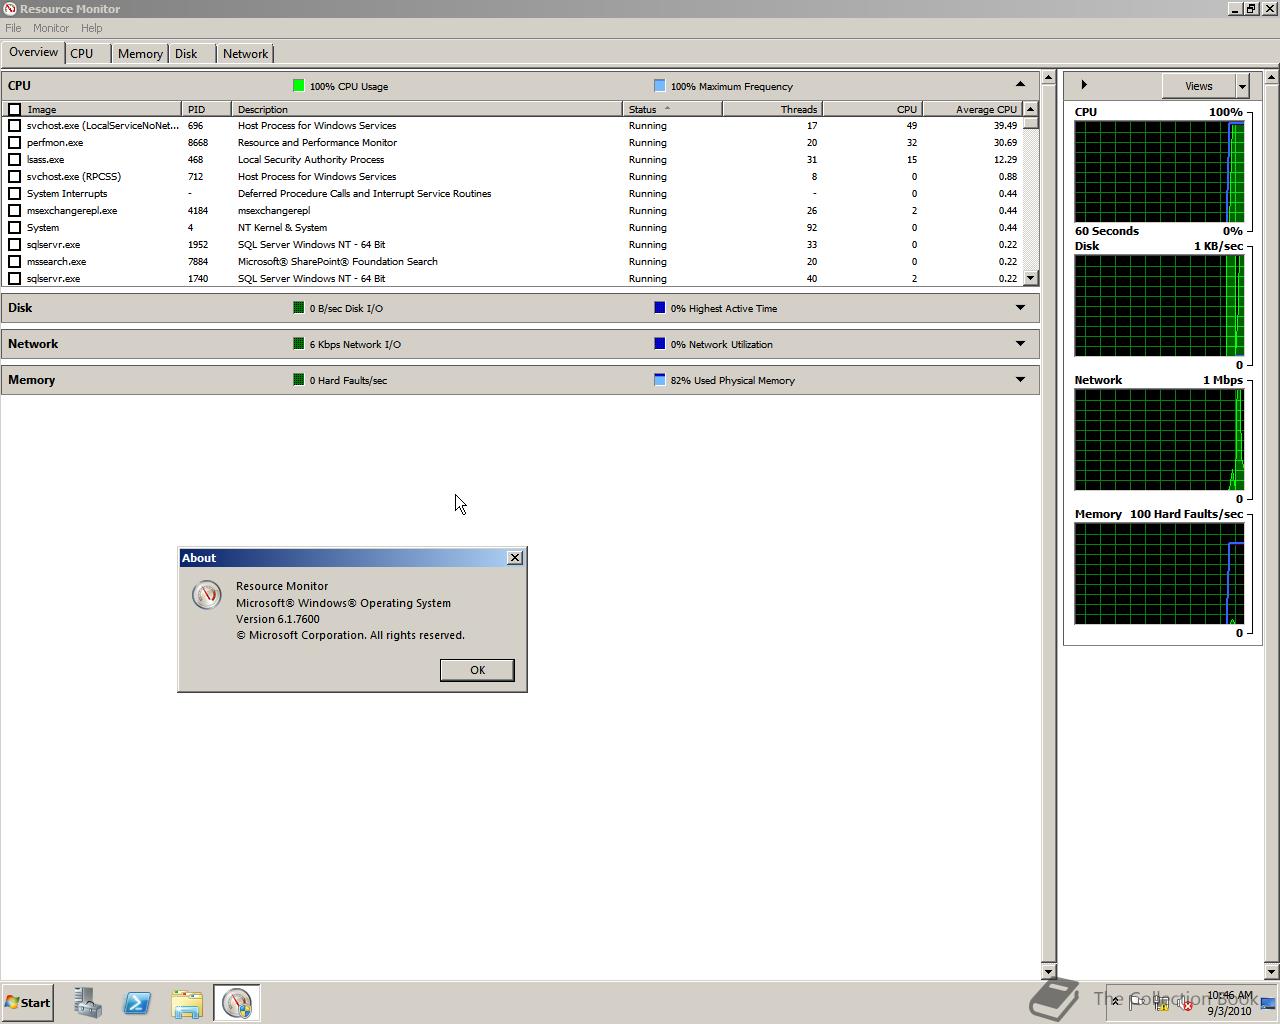Screen dimensions: 1280x1024
Task: Click the Disk activity graph
Action: click(x=1159, y=305)
